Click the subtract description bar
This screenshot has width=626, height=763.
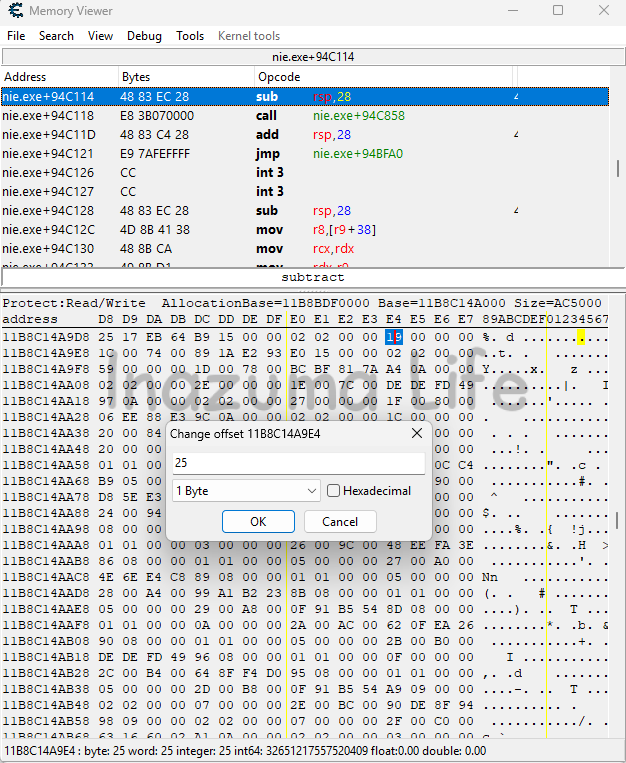[x=313, y=277]
